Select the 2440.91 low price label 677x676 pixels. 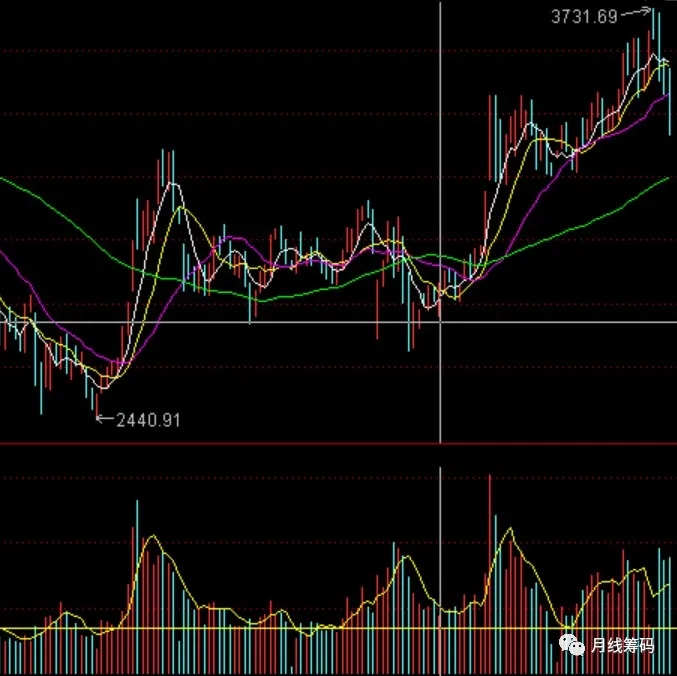click(x=148, y=421)
